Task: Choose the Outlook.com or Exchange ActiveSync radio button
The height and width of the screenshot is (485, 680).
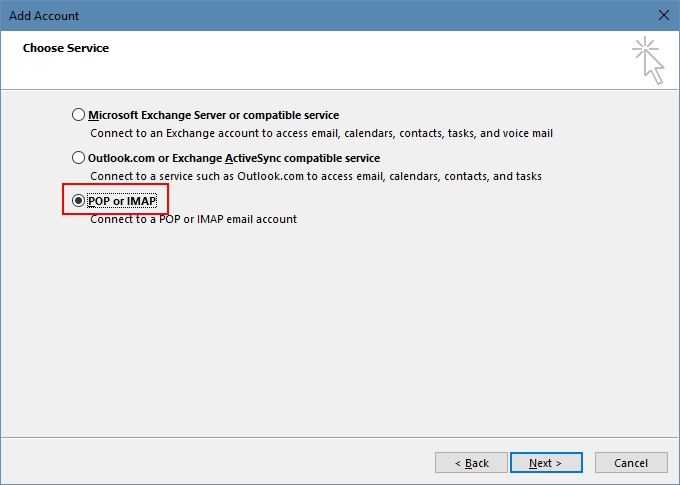Action: (x=79, y=158)
